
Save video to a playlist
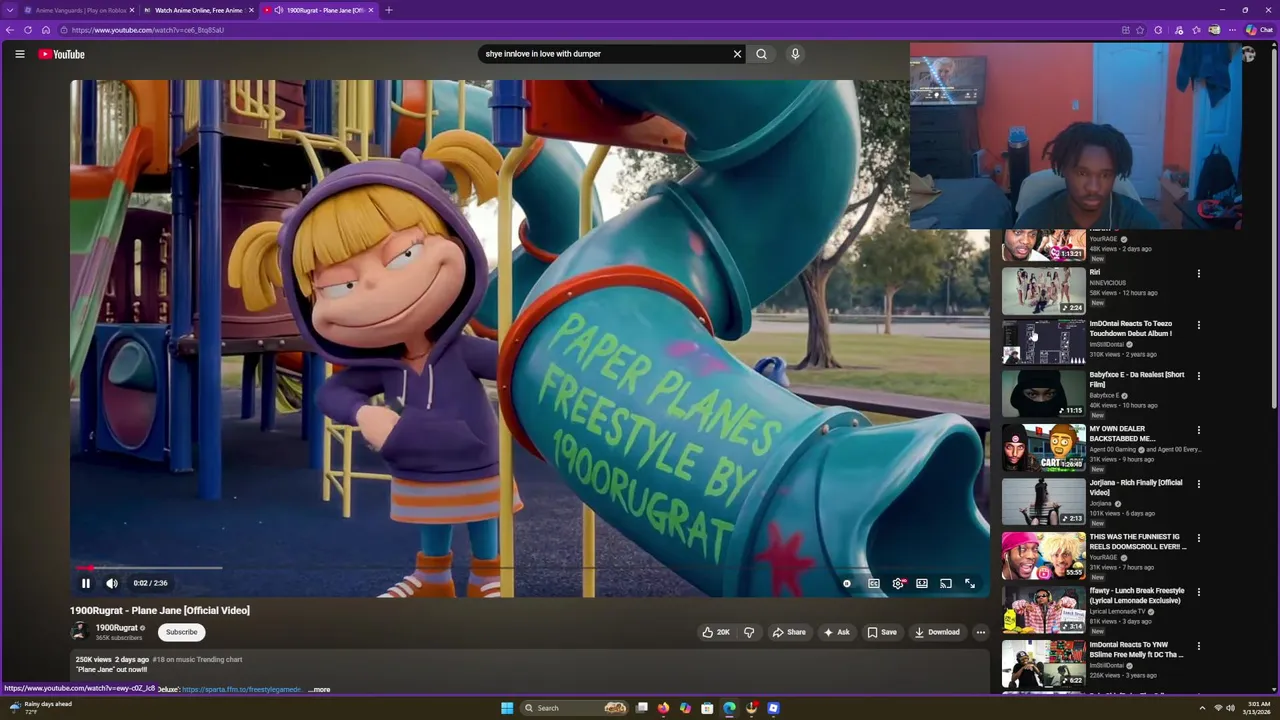pos(882,632)
